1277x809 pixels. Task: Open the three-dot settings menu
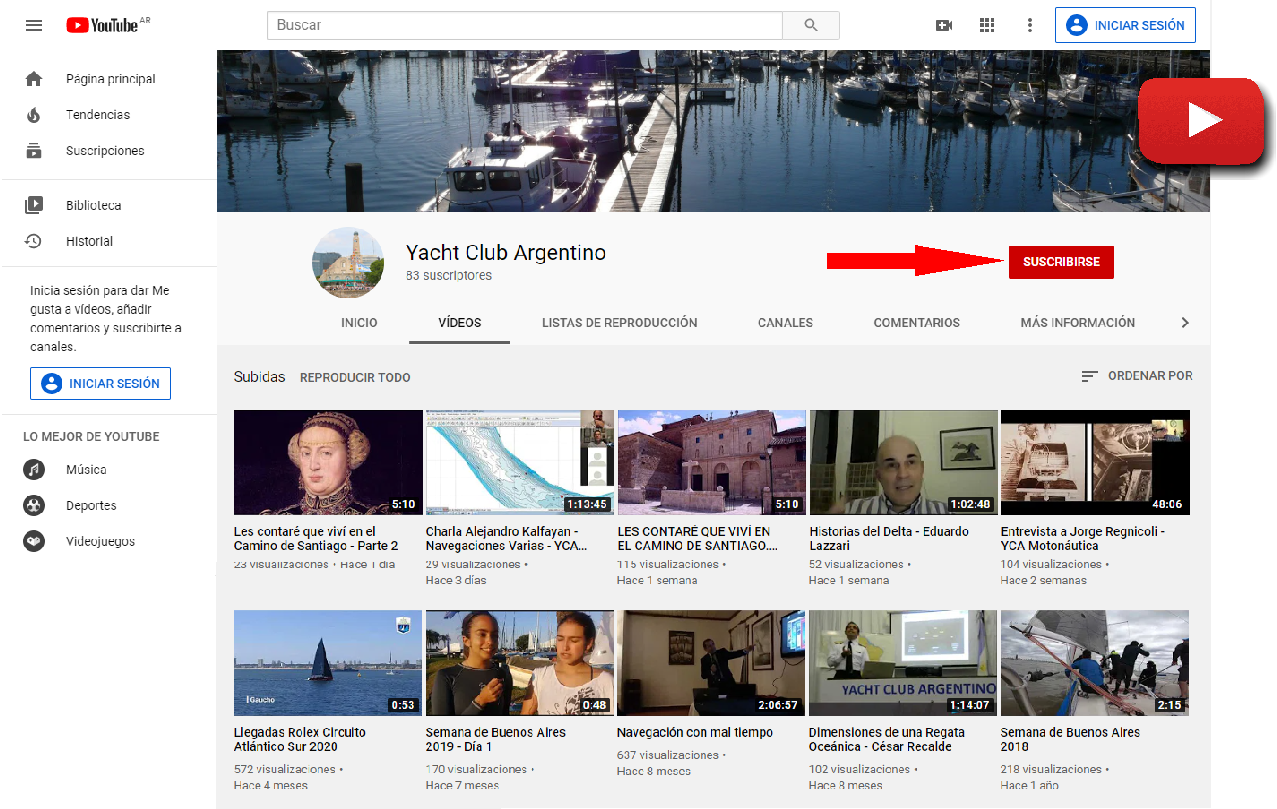(1030, 25)
